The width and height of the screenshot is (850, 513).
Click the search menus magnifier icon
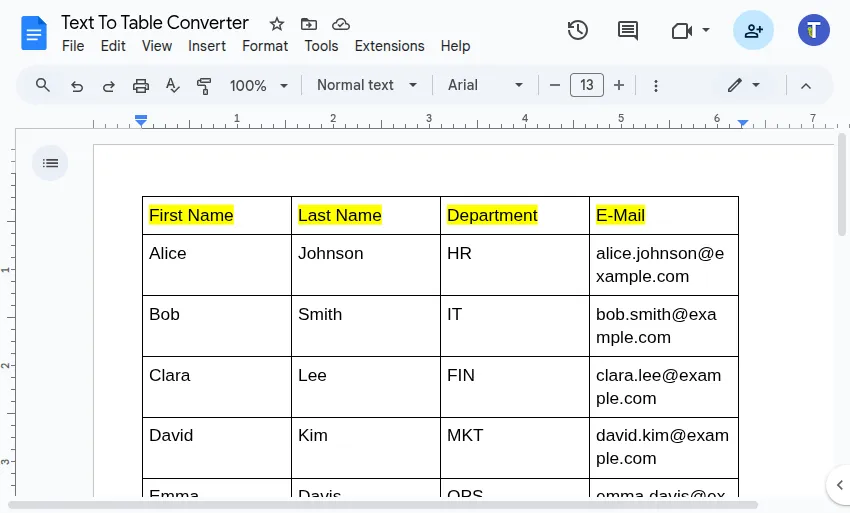click(42, 85)
